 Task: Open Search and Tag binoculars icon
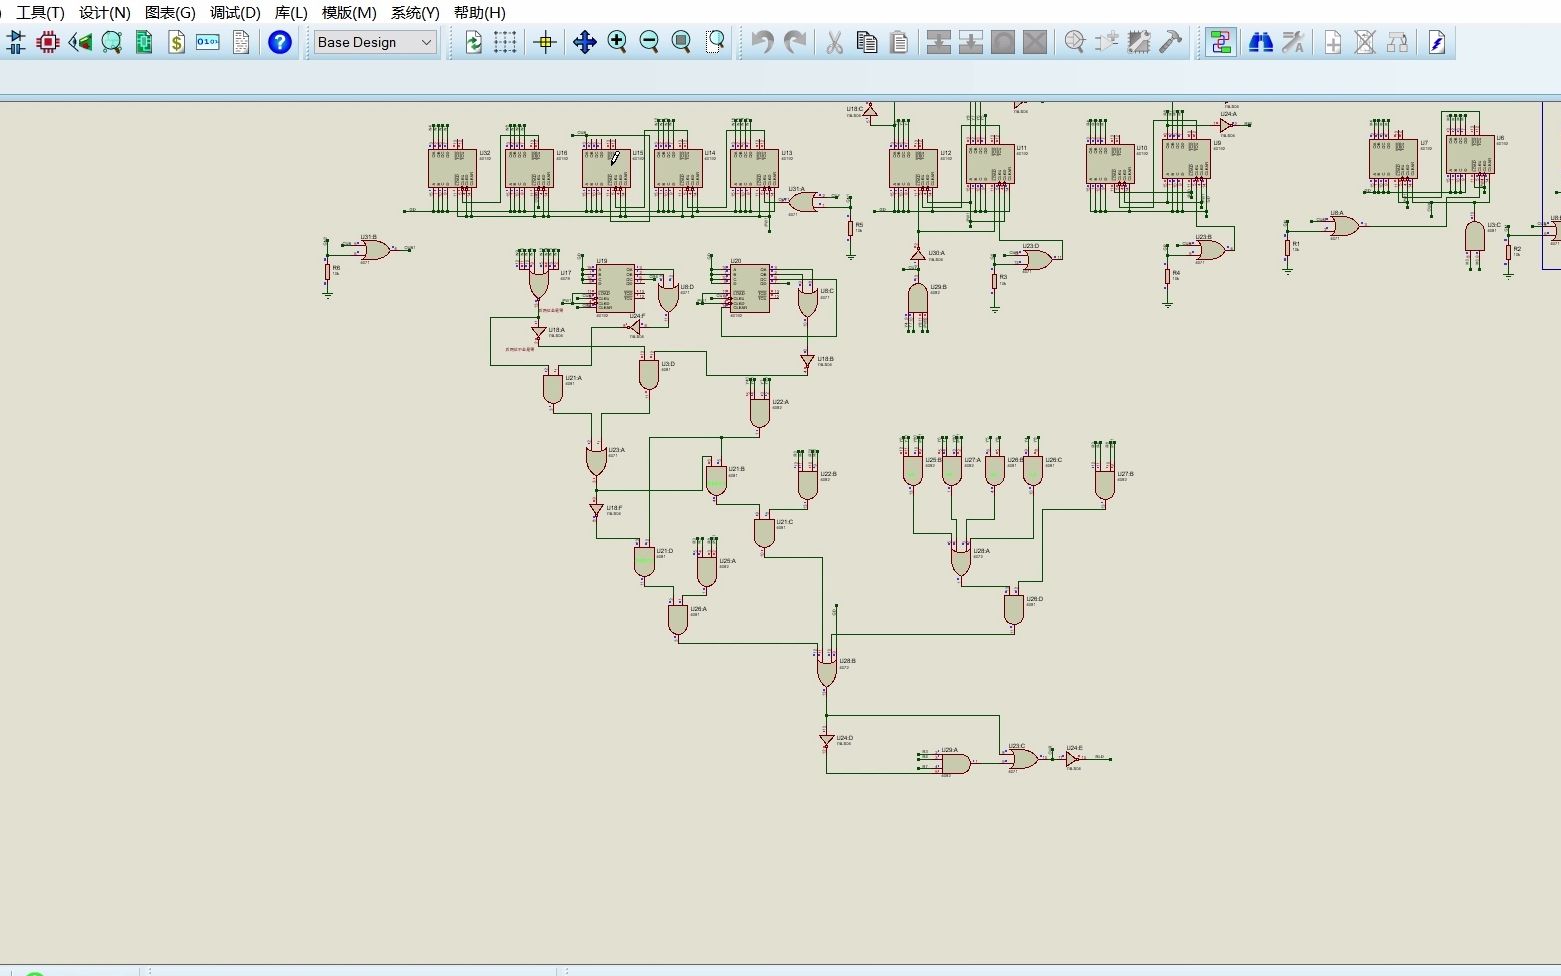1261,42
